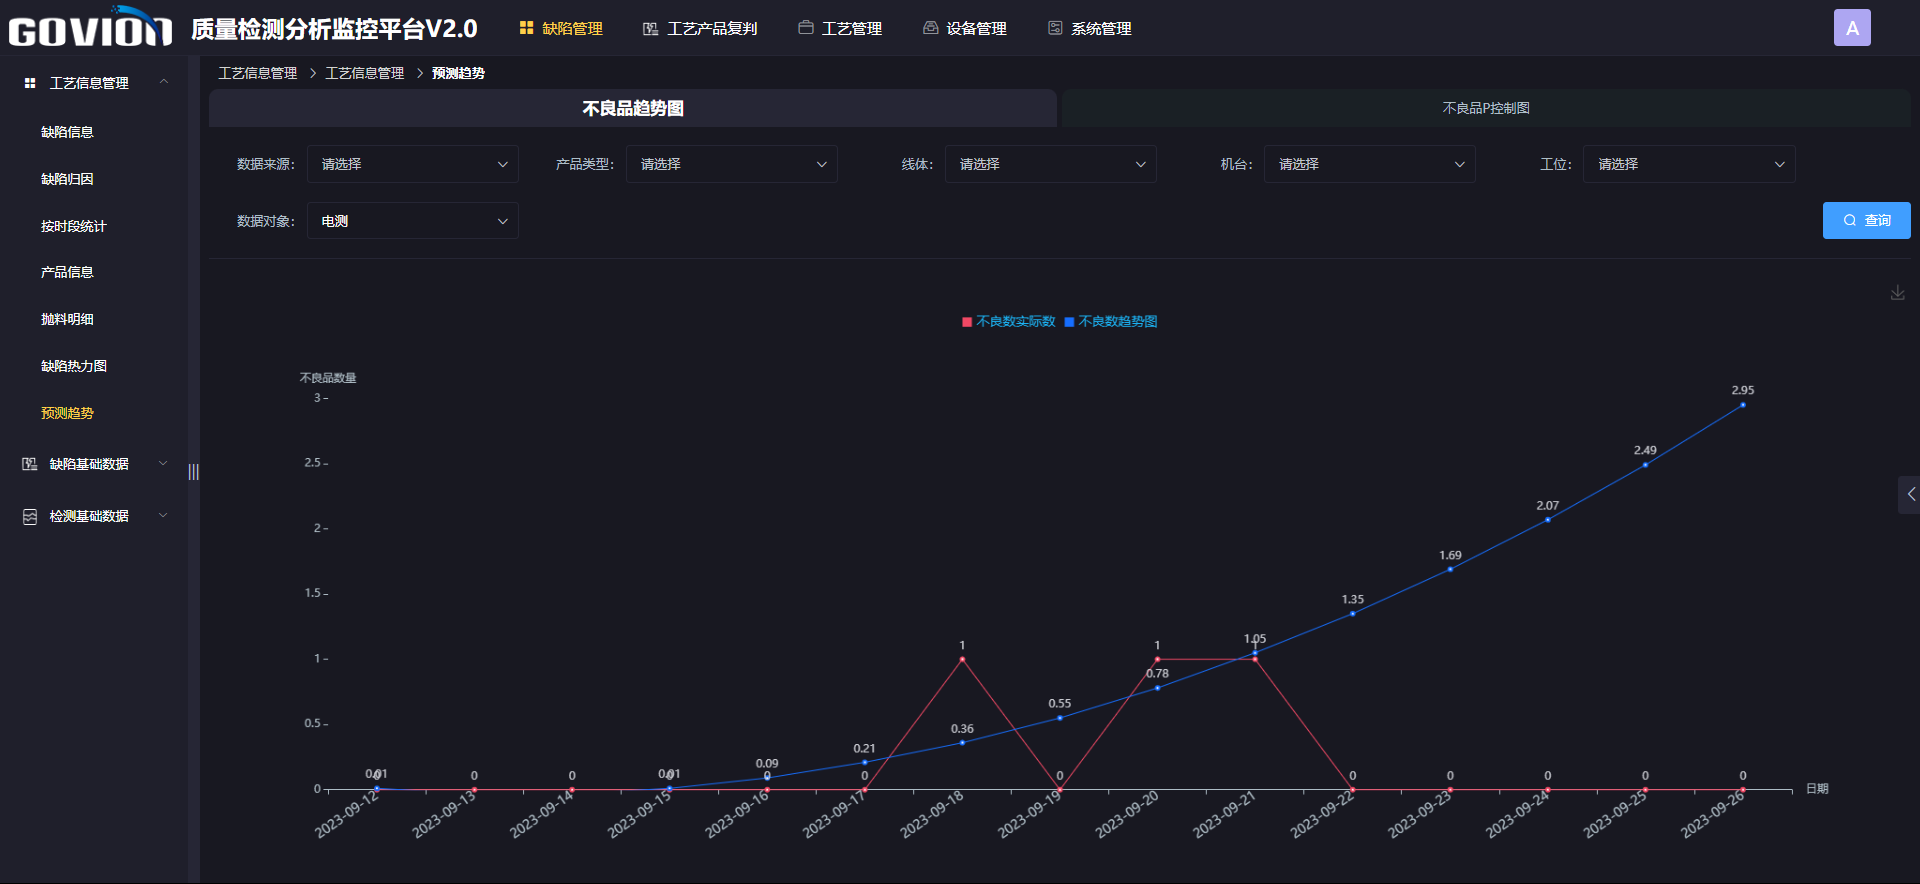Click the 工艺信息管理 grid icon
1920x884 pixels.
pyautogui.click(x=30, y=83)
